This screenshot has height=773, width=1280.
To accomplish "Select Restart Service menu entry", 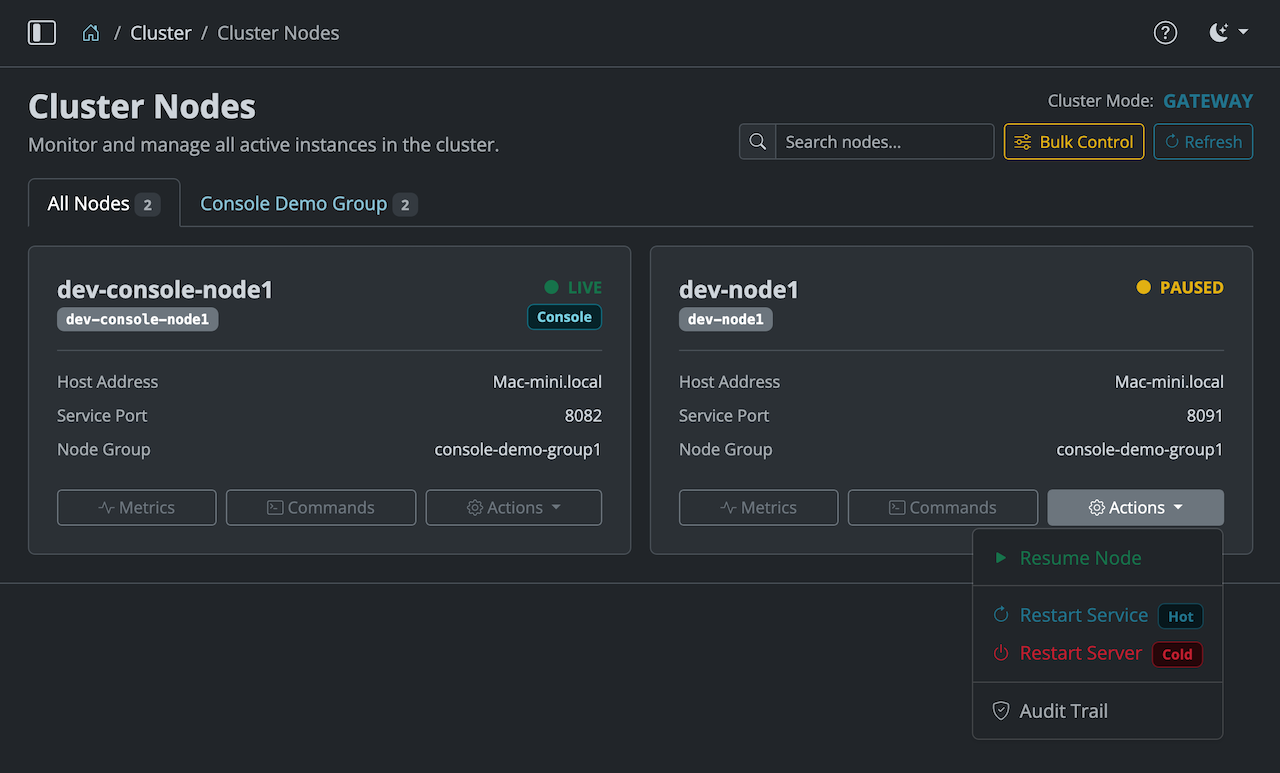I will 1098,615.
